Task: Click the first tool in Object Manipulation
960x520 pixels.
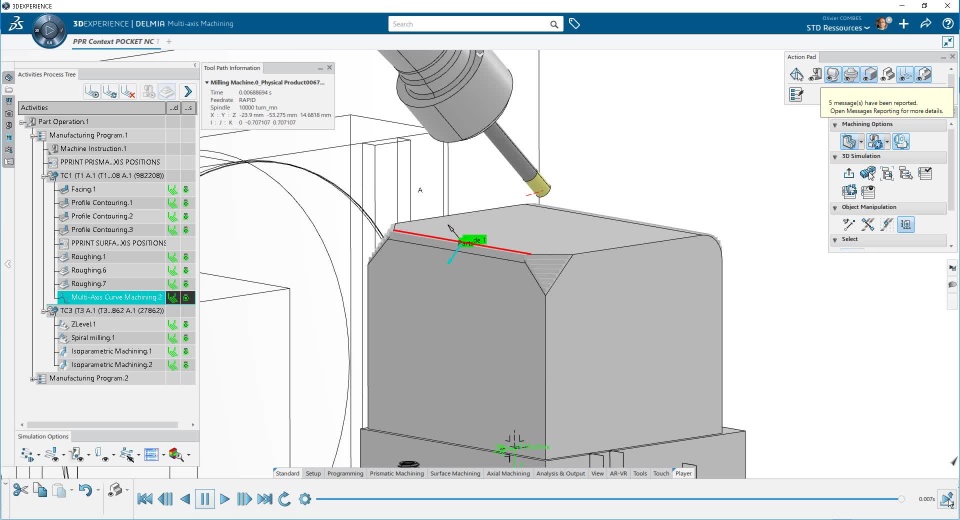Action: [849, 225]
